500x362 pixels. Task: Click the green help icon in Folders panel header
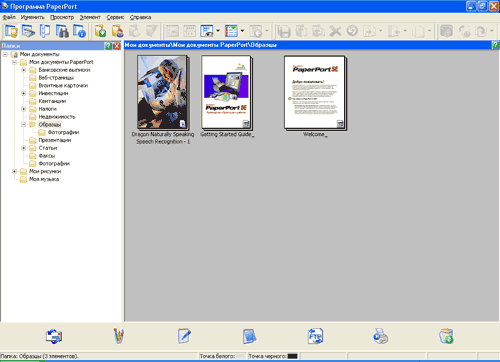point(108,46)
